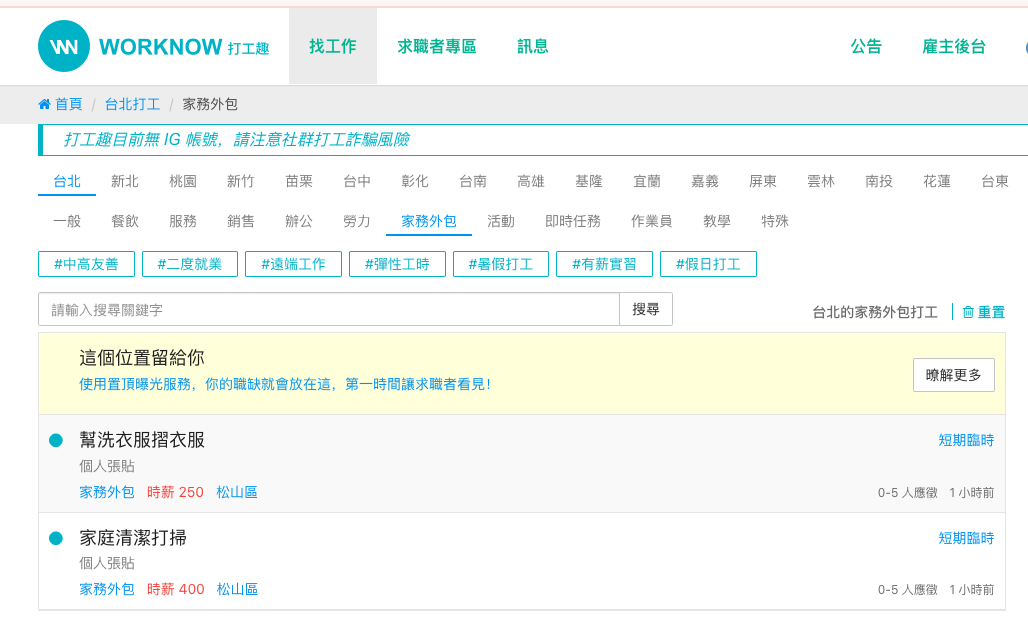The height and width of the screenshot is (628, 1028).
Task: Open the 家庭清潔打掃 job listing
Action: point(133,538)
